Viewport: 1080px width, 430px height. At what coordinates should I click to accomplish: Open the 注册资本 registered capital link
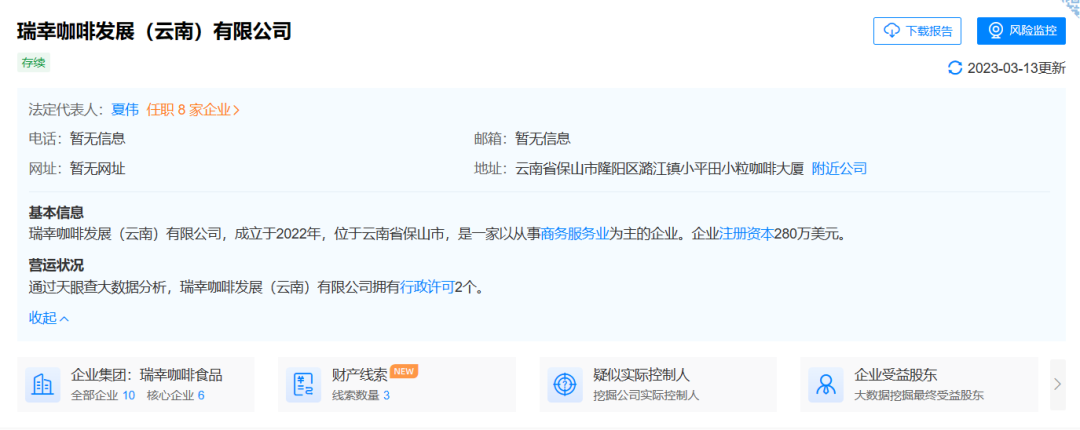point(747,234)
